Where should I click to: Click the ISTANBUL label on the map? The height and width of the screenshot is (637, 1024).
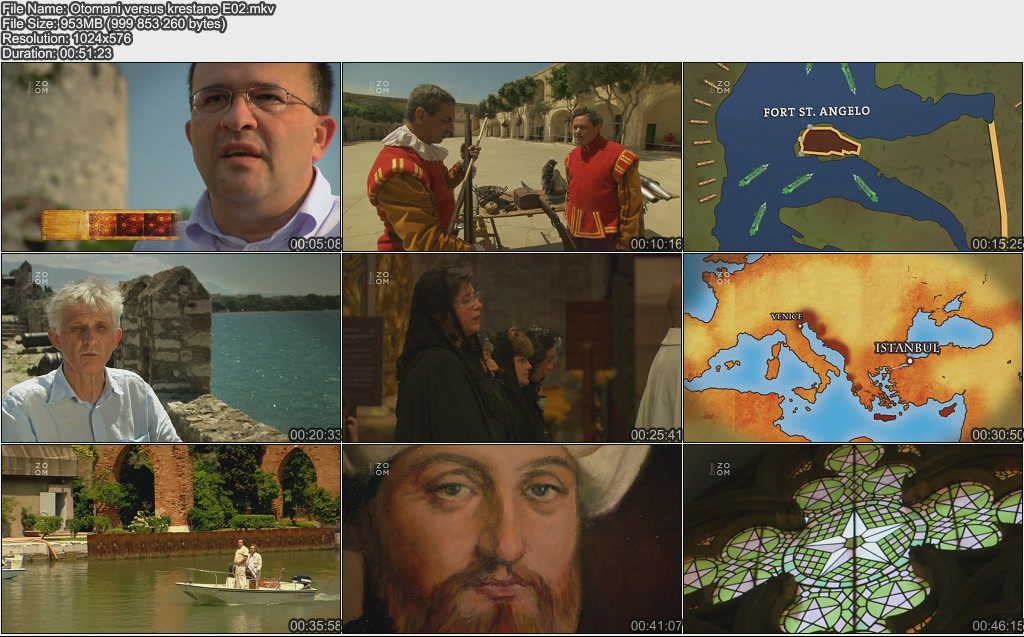click(x=907, y=348)
